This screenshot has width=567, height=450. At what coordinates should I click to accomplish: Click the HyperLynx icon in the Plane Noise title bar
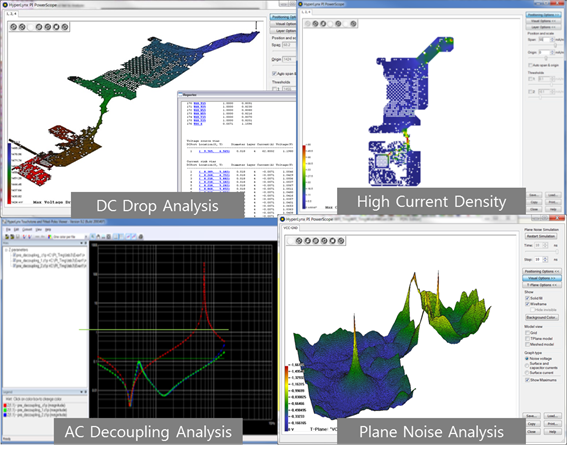[x=282, y=219]
